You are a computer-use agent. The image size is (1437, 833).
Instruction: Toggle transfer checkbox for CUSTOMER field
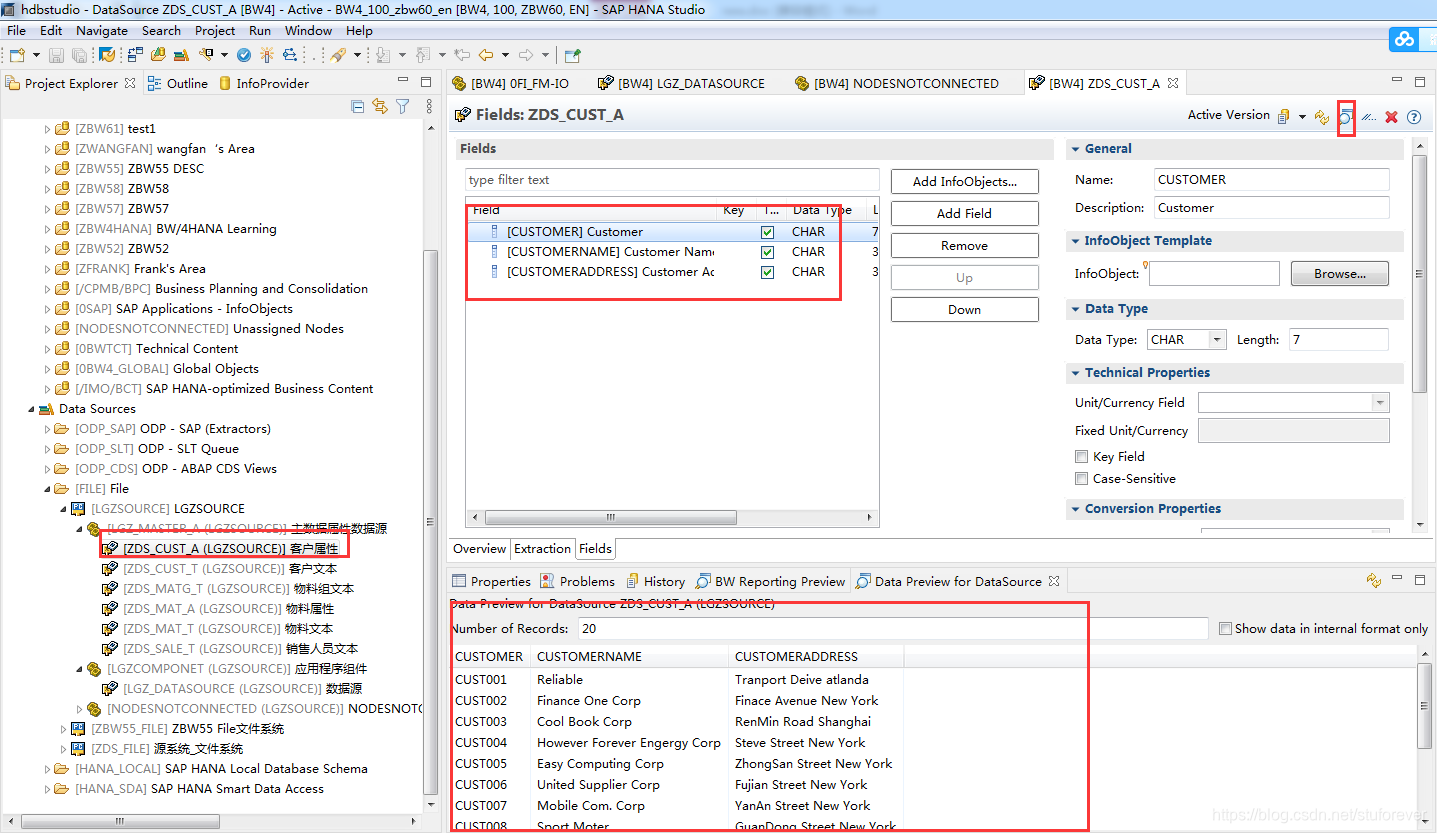767,231
